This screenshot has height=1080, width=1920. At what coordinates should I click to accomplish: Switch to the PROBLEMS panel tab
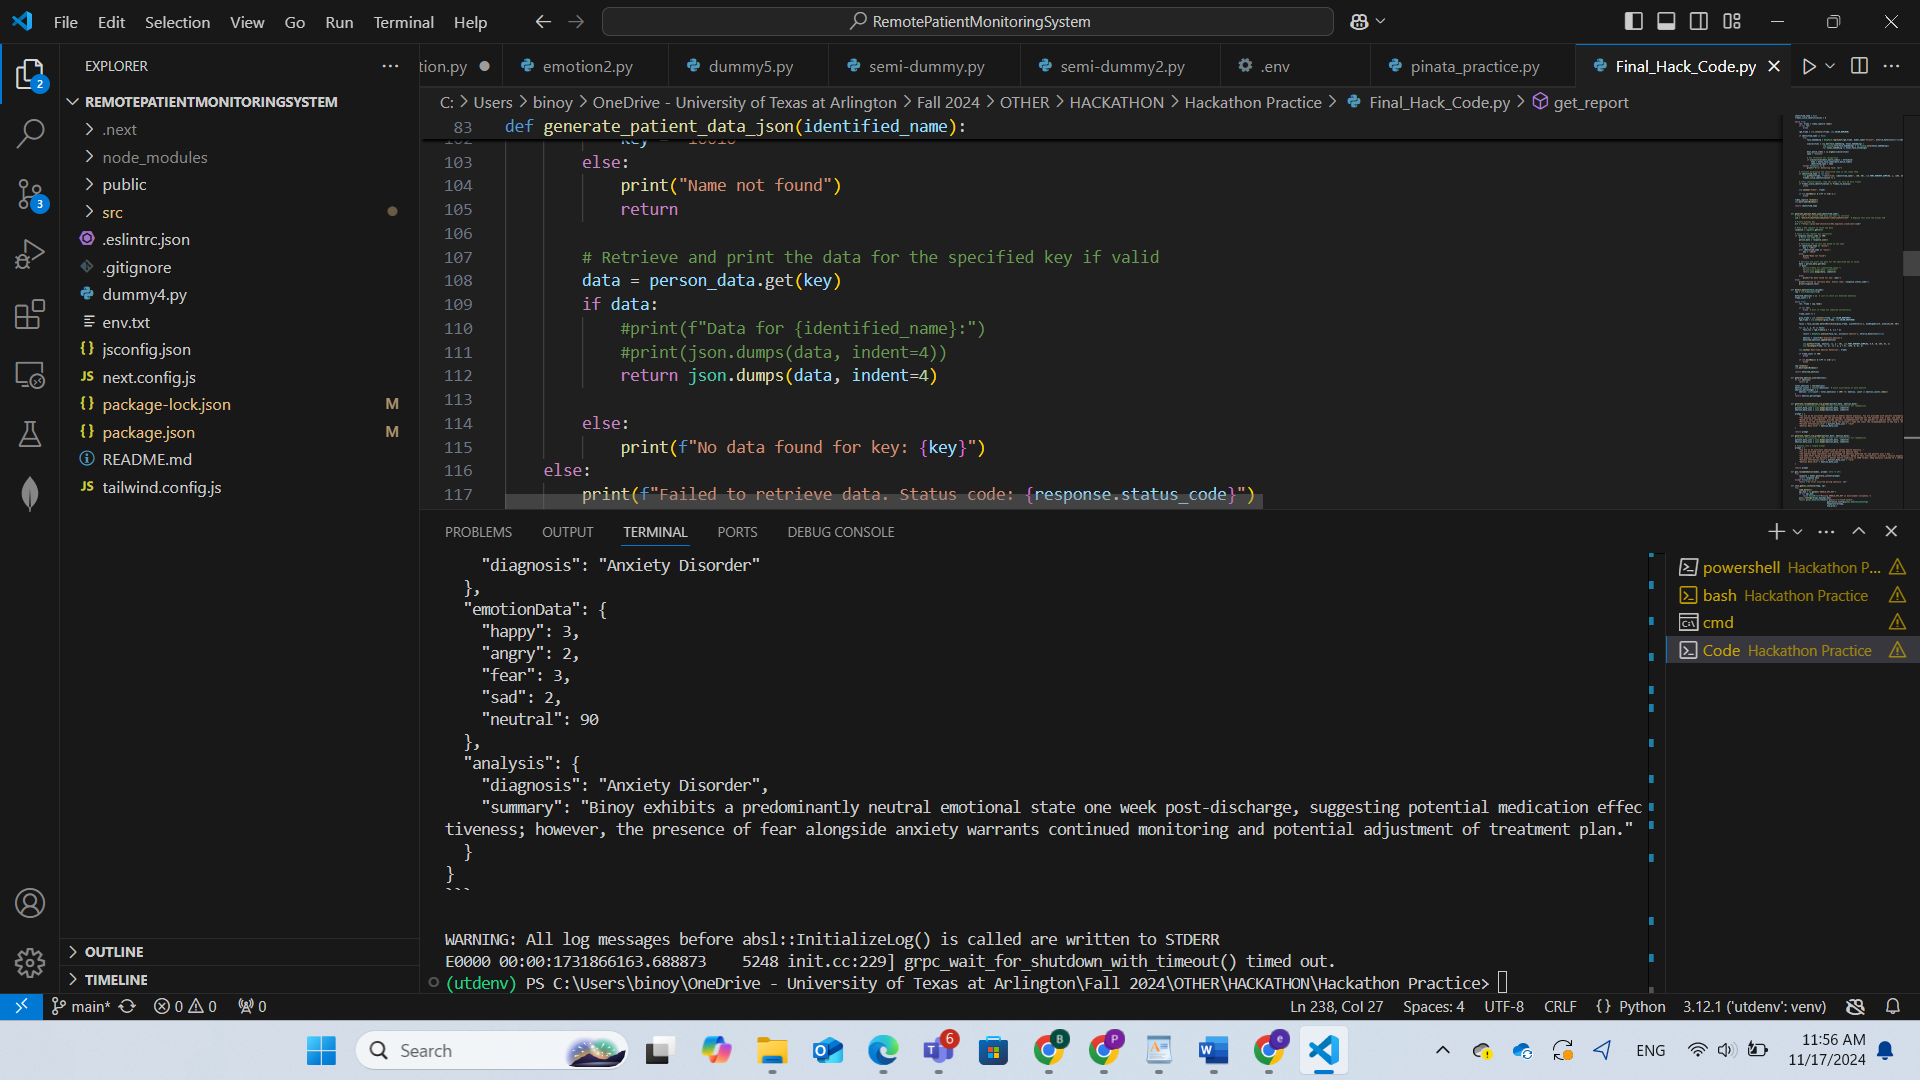(x=478, y=532)
